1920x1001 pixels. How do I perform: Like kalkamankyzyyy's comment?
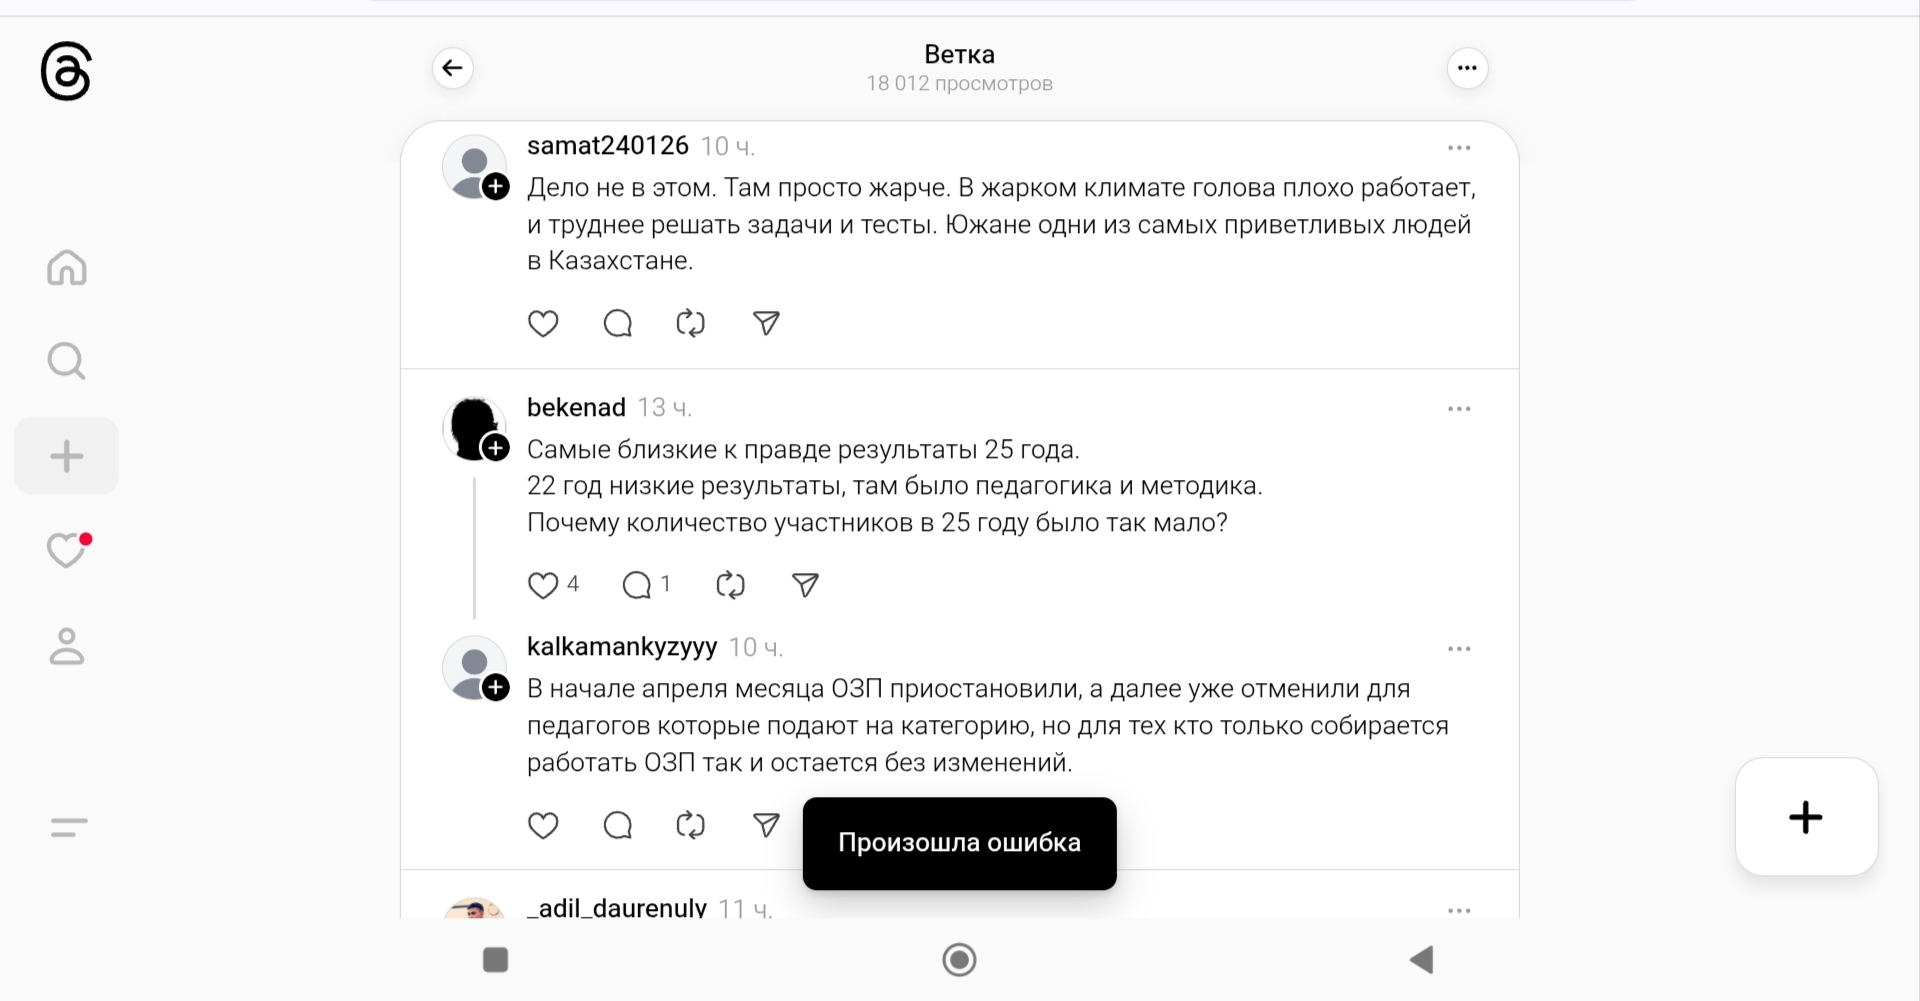coord(543,825)
